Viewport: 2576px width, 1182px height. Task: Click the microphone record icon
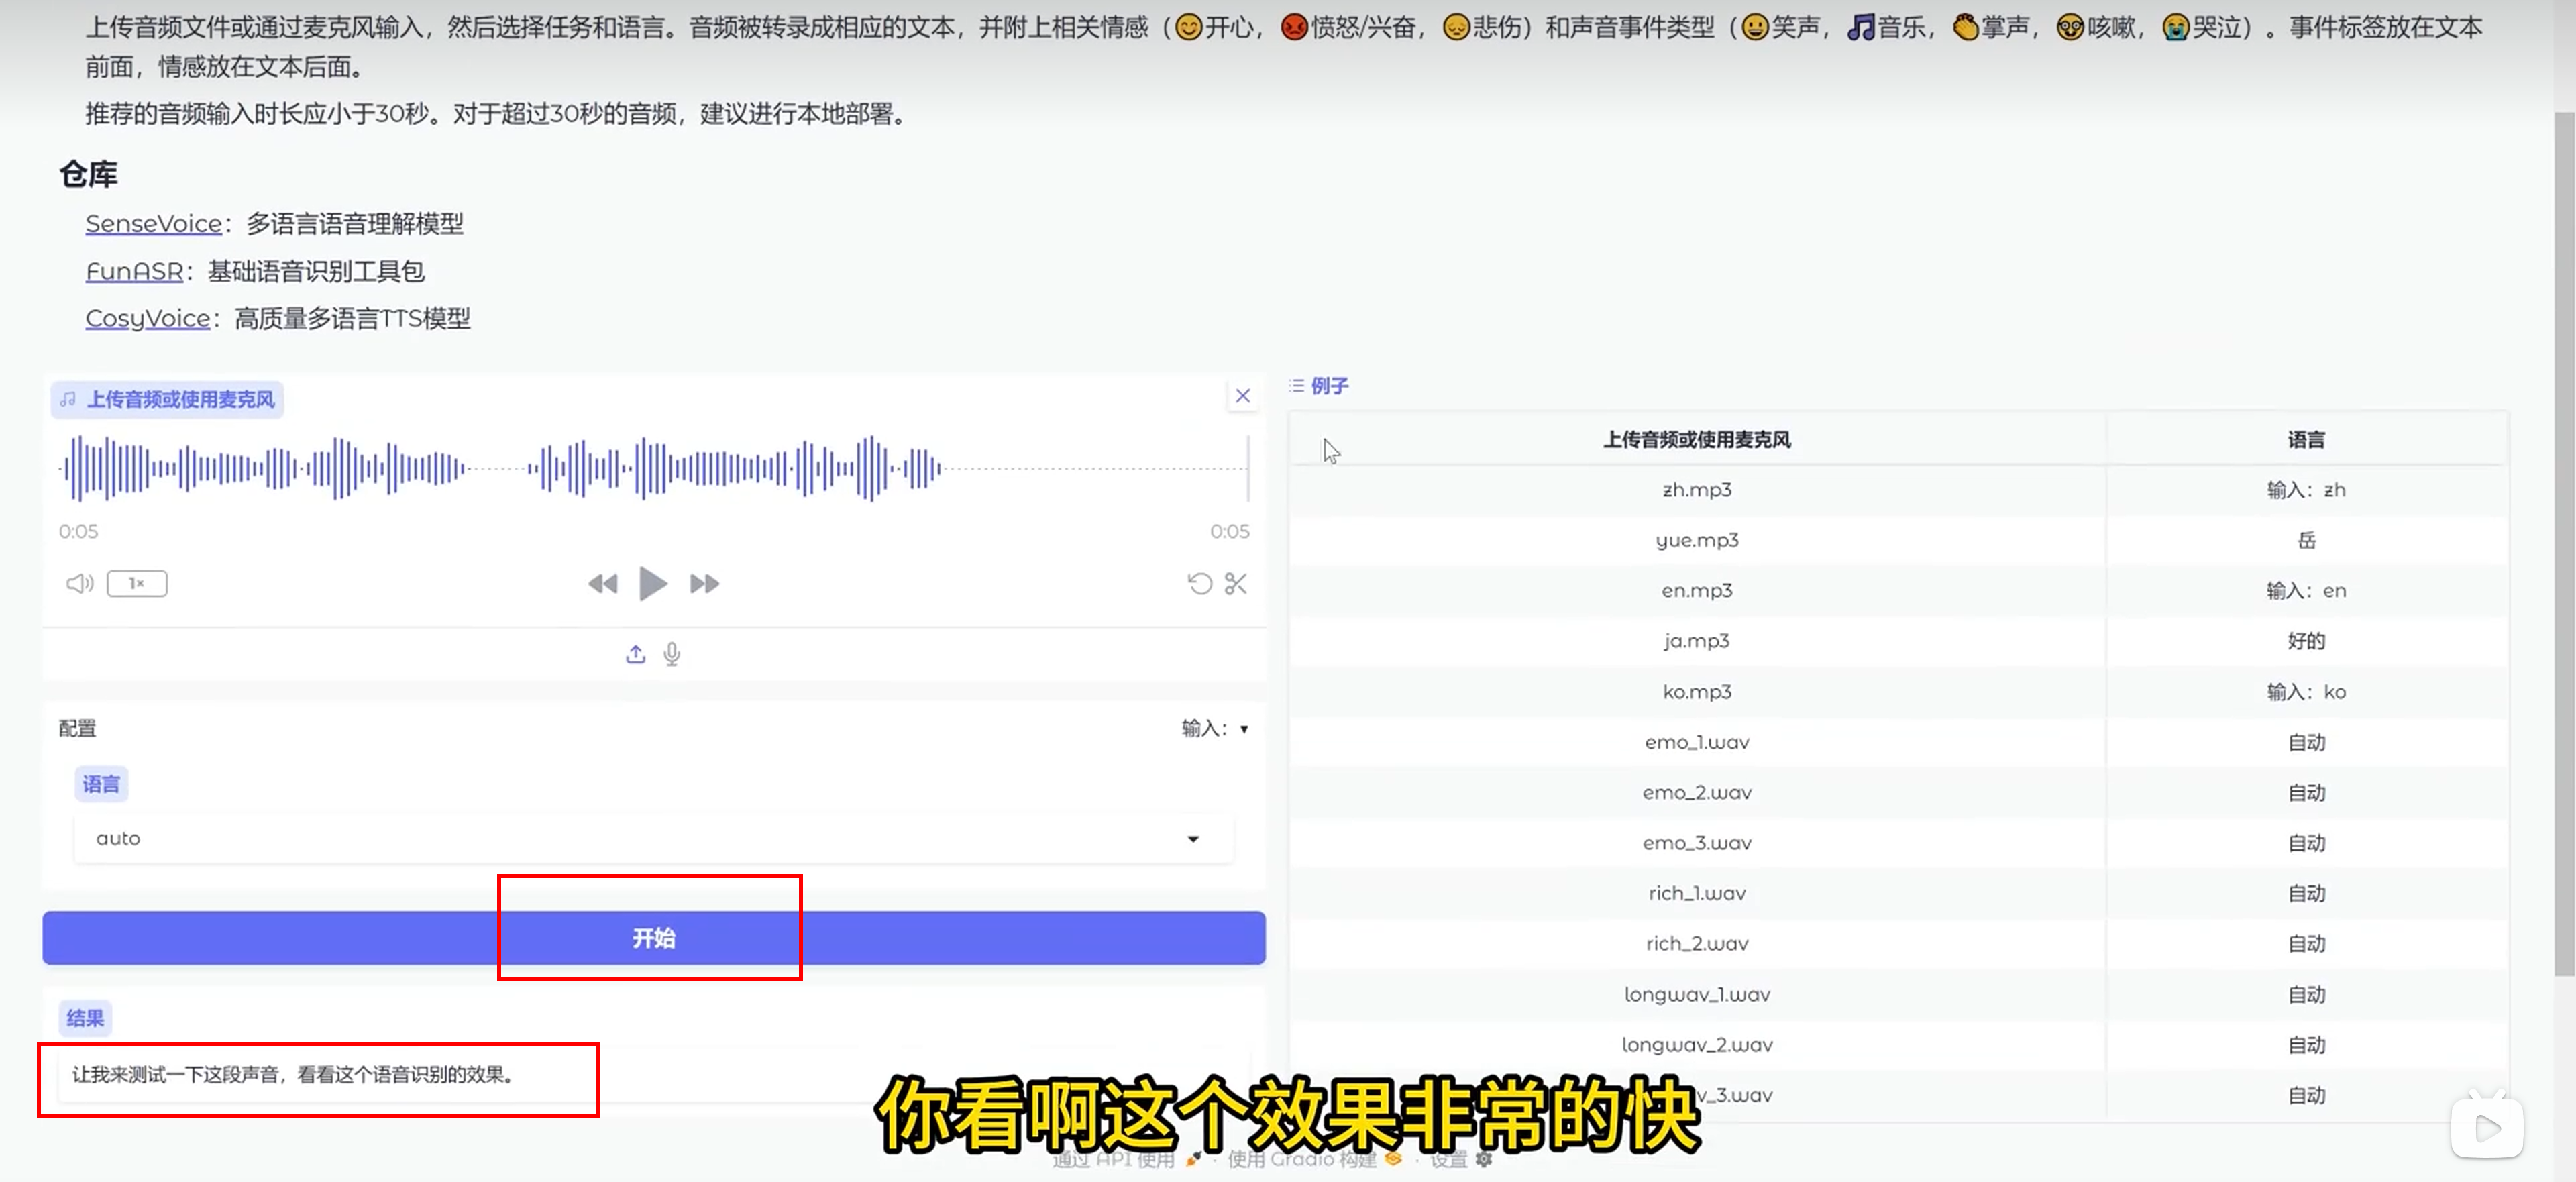tap(672, 654)
